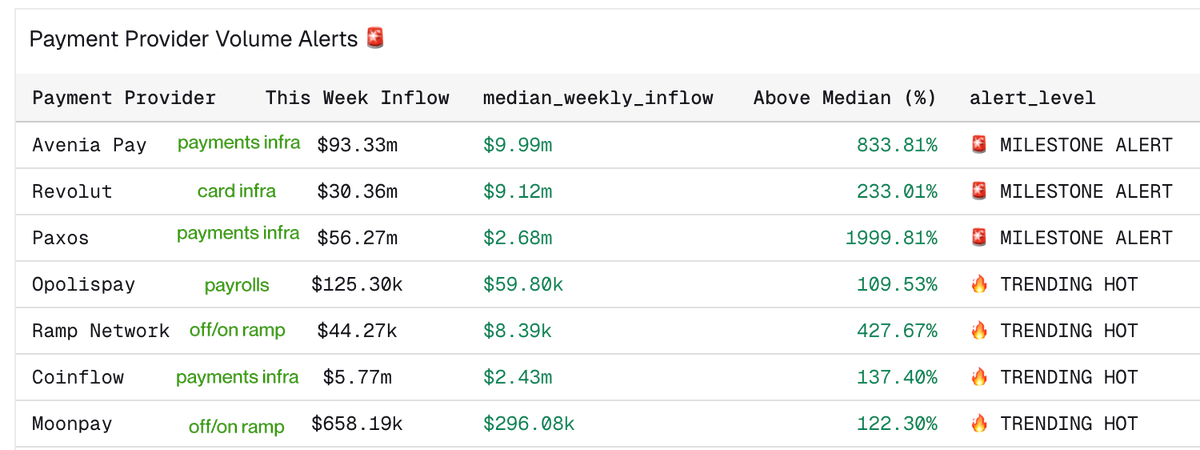Screen dimensions: 1200x450
Task: Click the Payment Provider Volume Alerts title
Action: [x=193, y=39]
